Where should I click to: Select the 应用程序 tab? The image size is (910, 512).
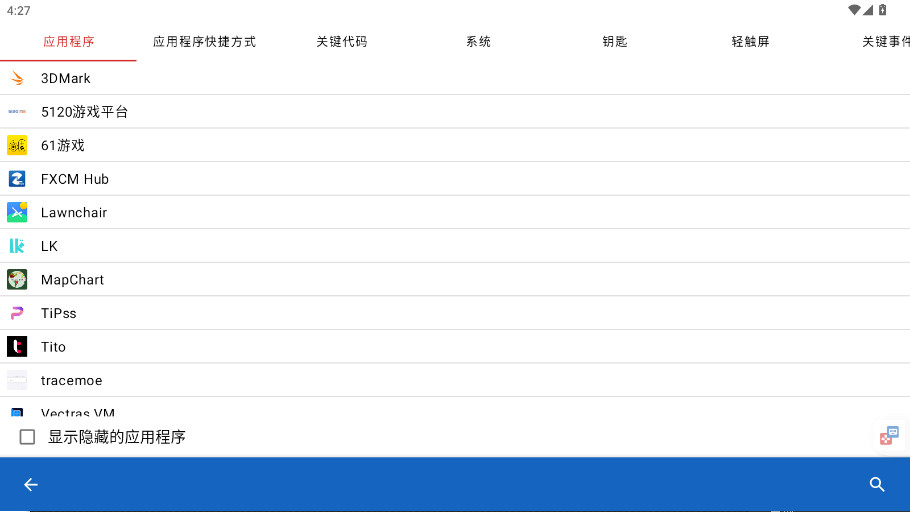tap(68, 42)
